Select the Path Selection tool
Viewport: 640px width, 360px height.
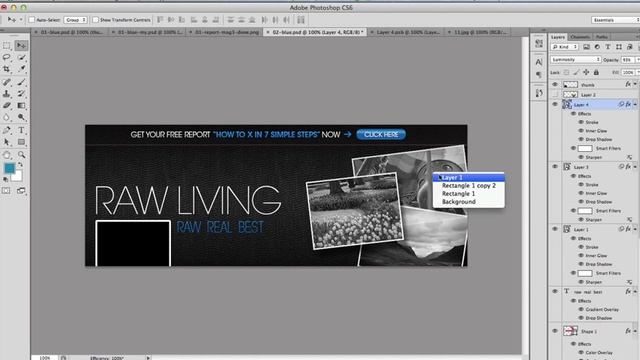point(7,142)
